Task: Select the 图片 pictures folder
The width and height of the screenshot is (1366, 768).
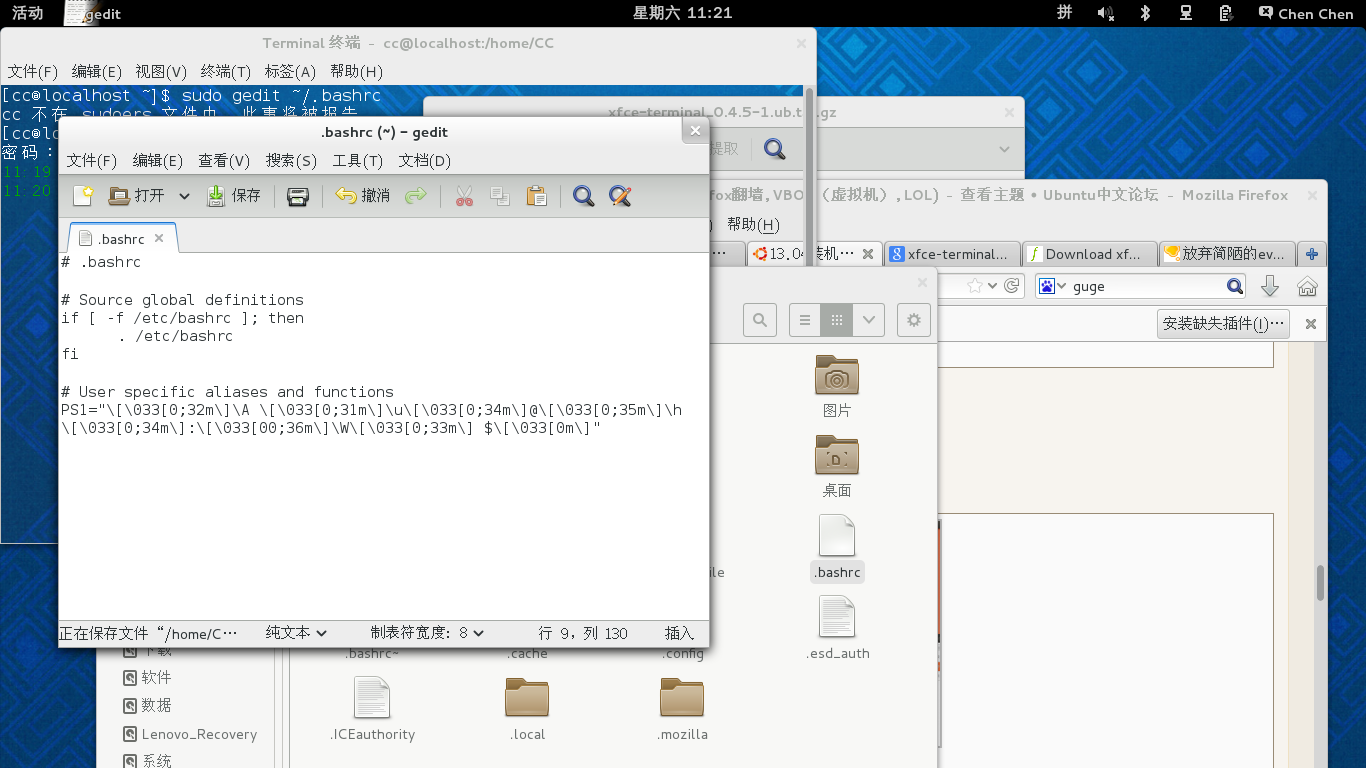Action: (837, 386)
